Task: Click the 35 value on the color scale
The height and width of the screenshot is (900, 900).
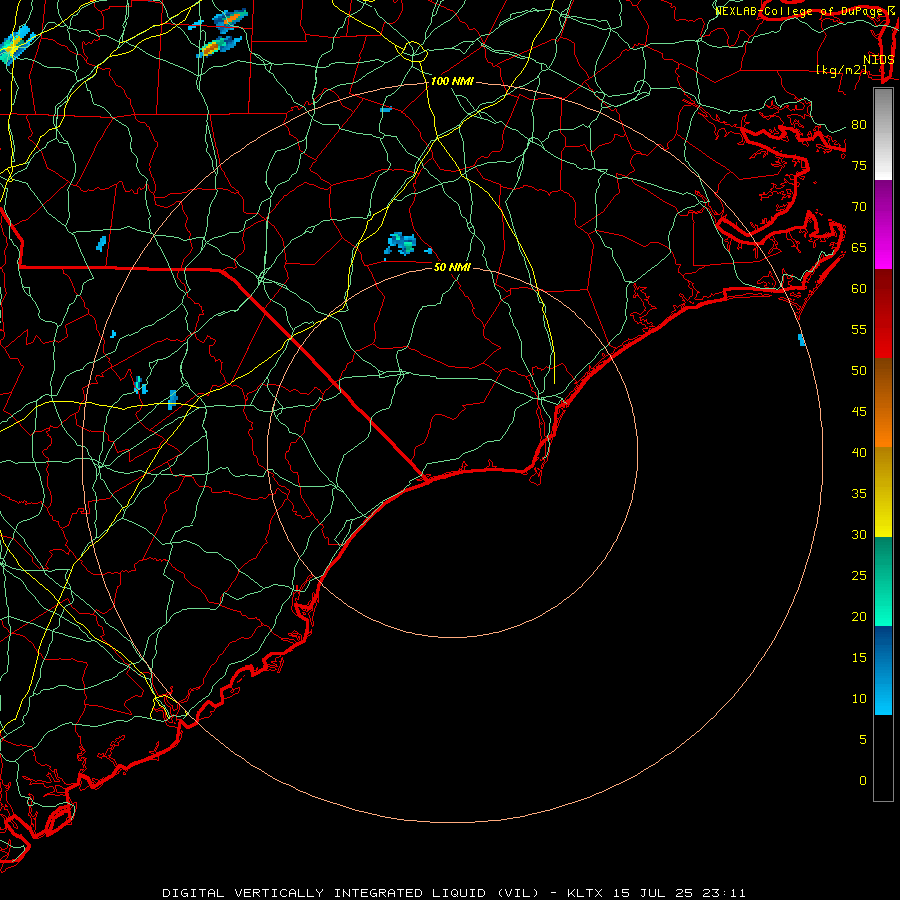Action: (859, 494)
